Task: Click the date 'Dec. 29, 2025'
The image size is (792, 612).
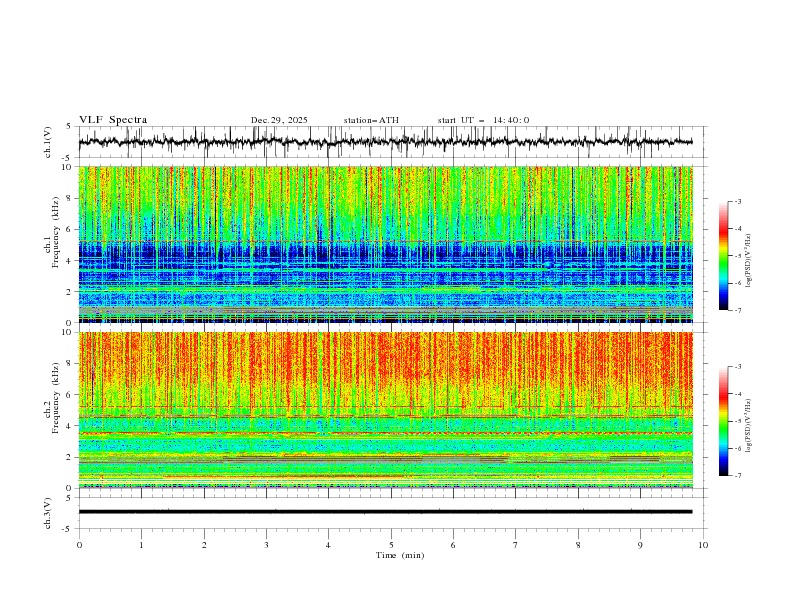Action: tap(279, 120)
